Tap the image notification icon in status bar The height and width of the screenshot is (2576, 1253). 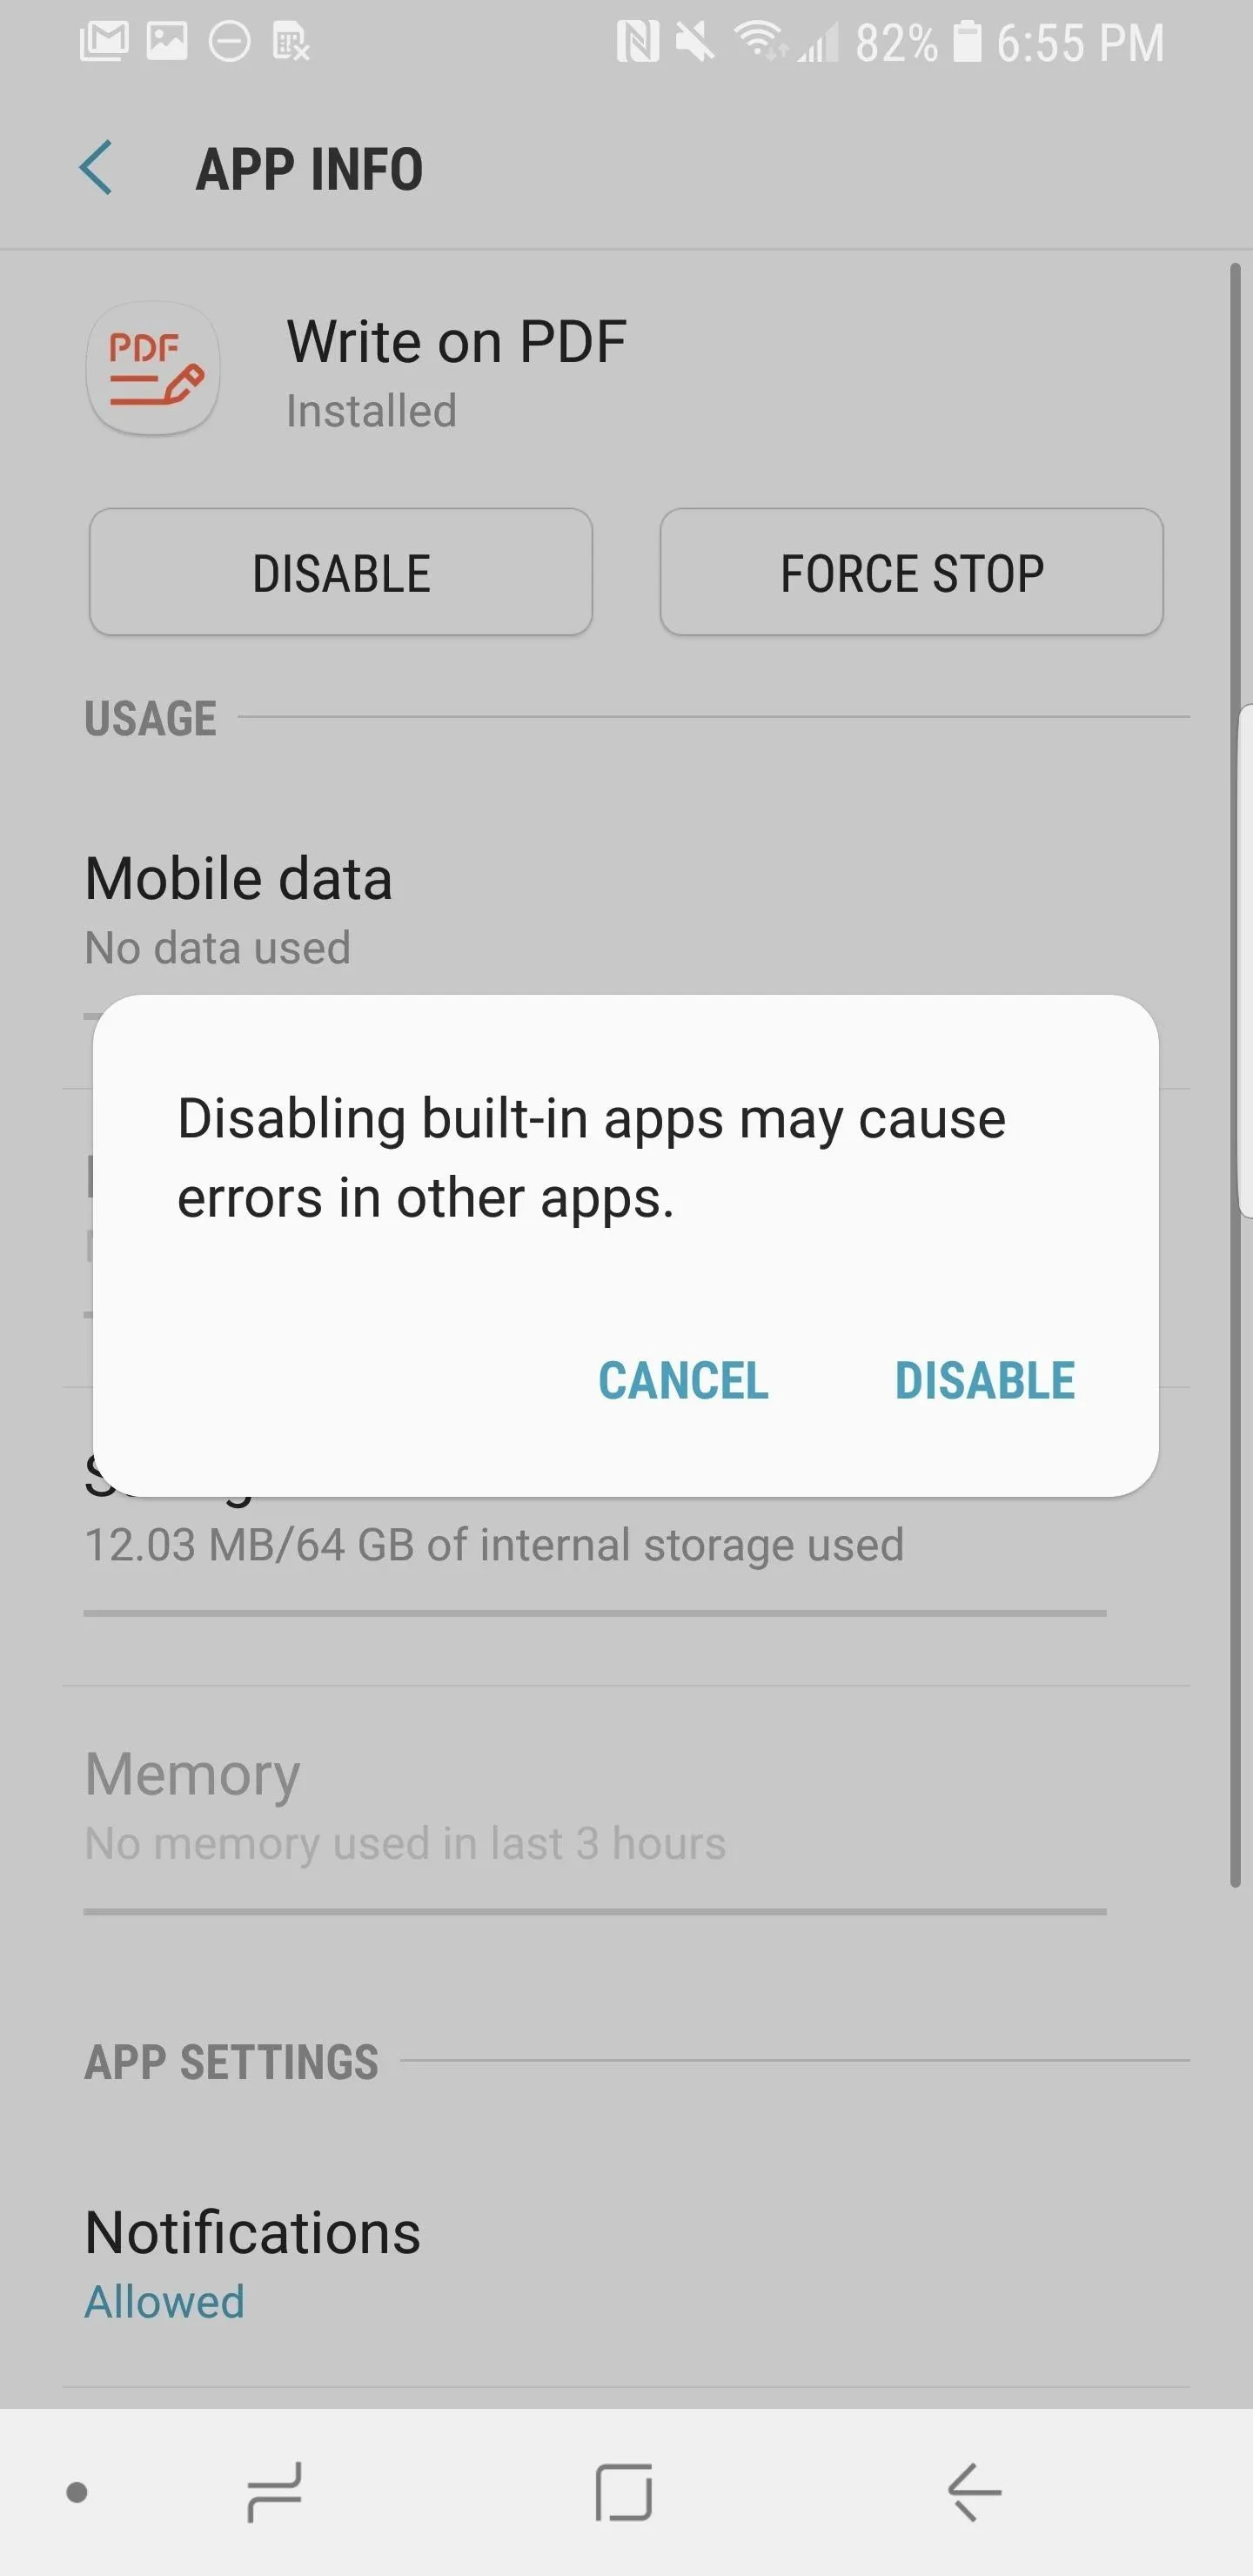(167, 42)
